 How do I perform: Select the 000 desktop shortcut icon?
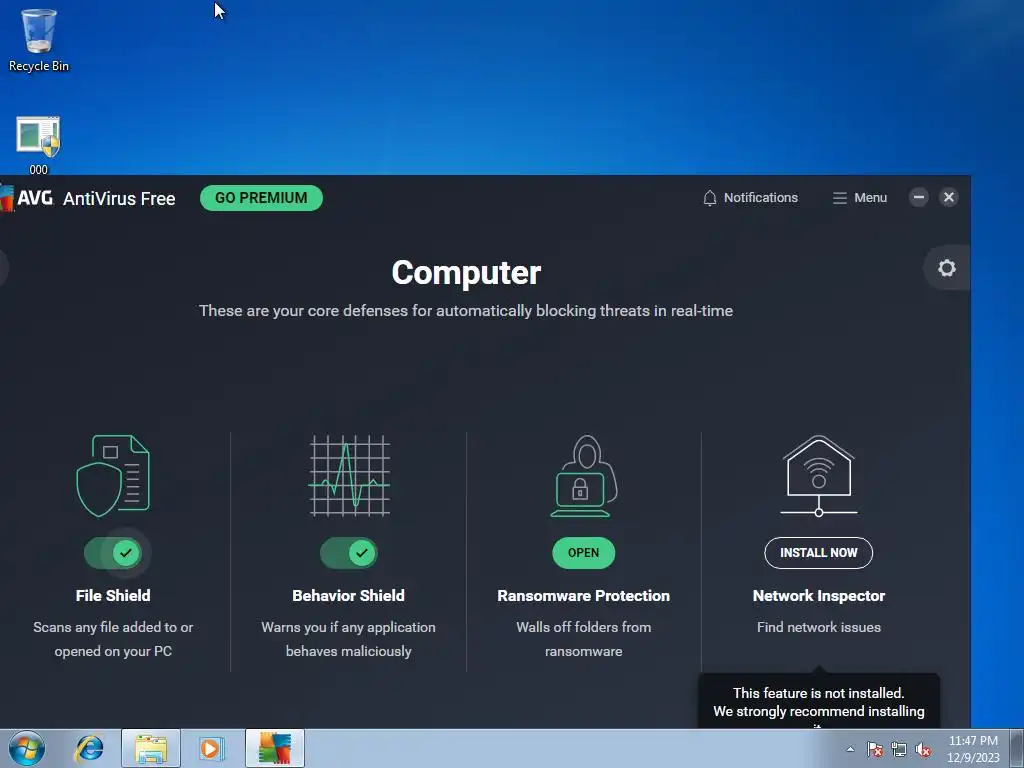click(x=38, y=145)
